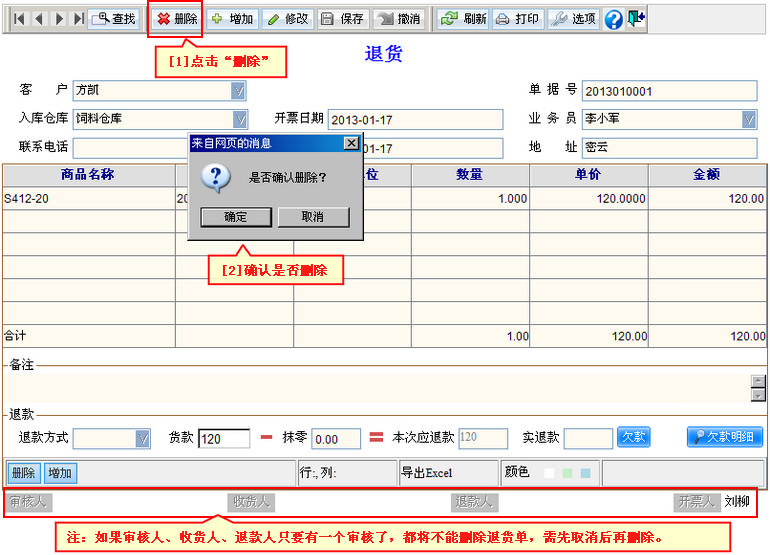
Task: Go to the previous record arrow
Action: [x=39, y=19]
